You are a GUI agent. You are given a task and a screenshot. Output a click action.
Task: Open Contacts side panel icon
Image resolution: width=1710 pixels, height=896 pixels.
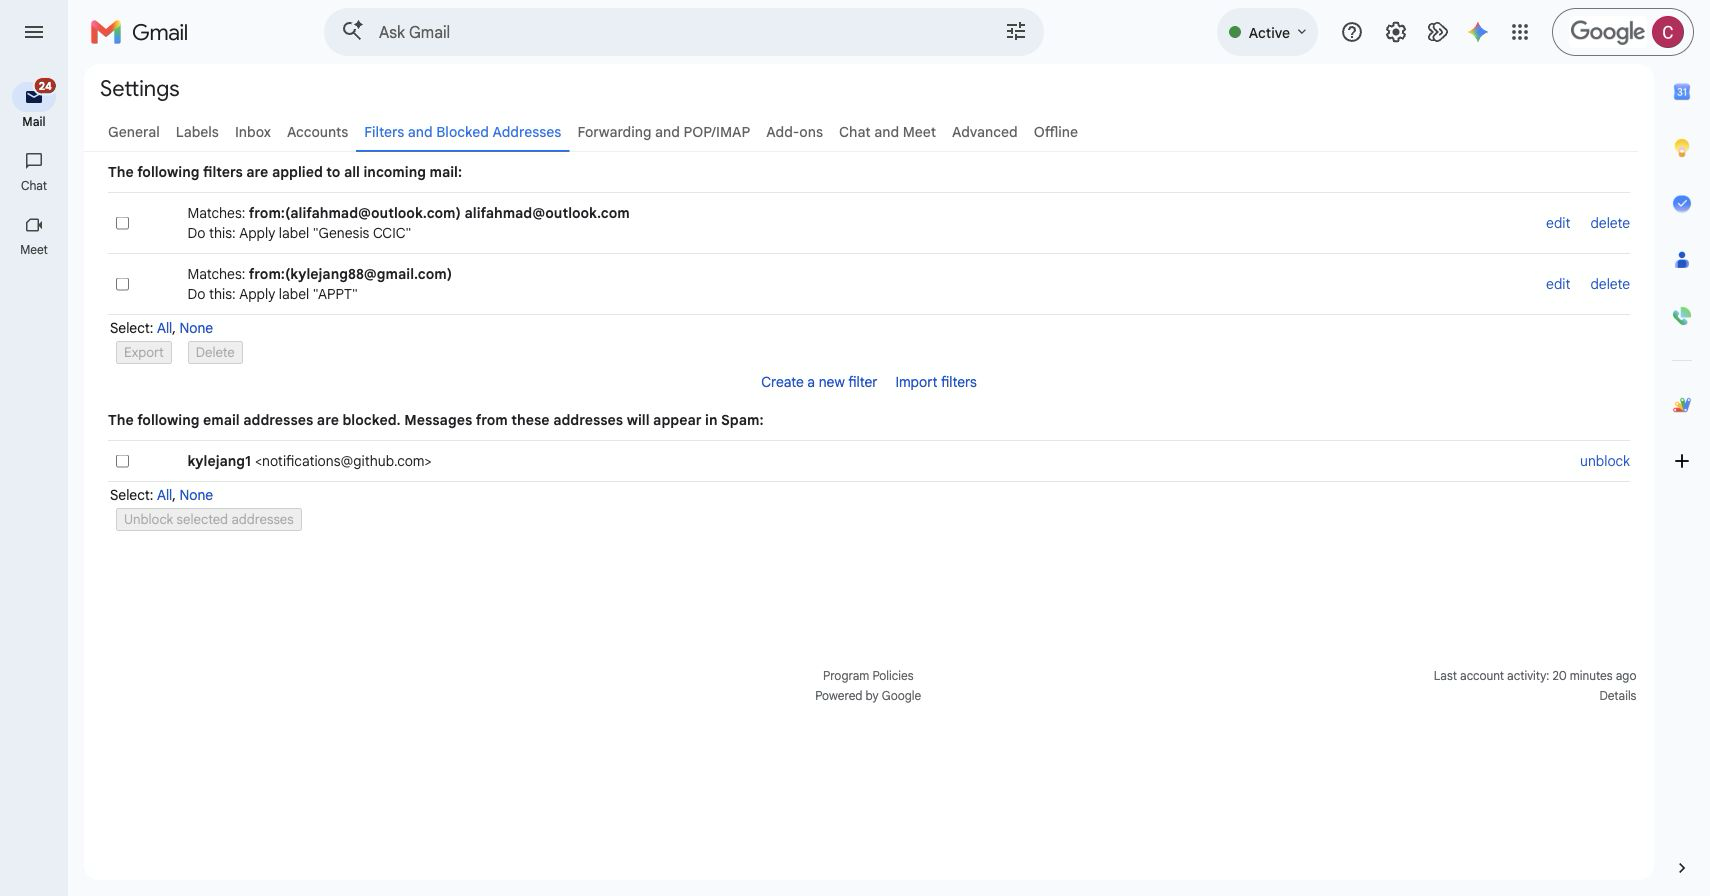tap(1682, 260)
